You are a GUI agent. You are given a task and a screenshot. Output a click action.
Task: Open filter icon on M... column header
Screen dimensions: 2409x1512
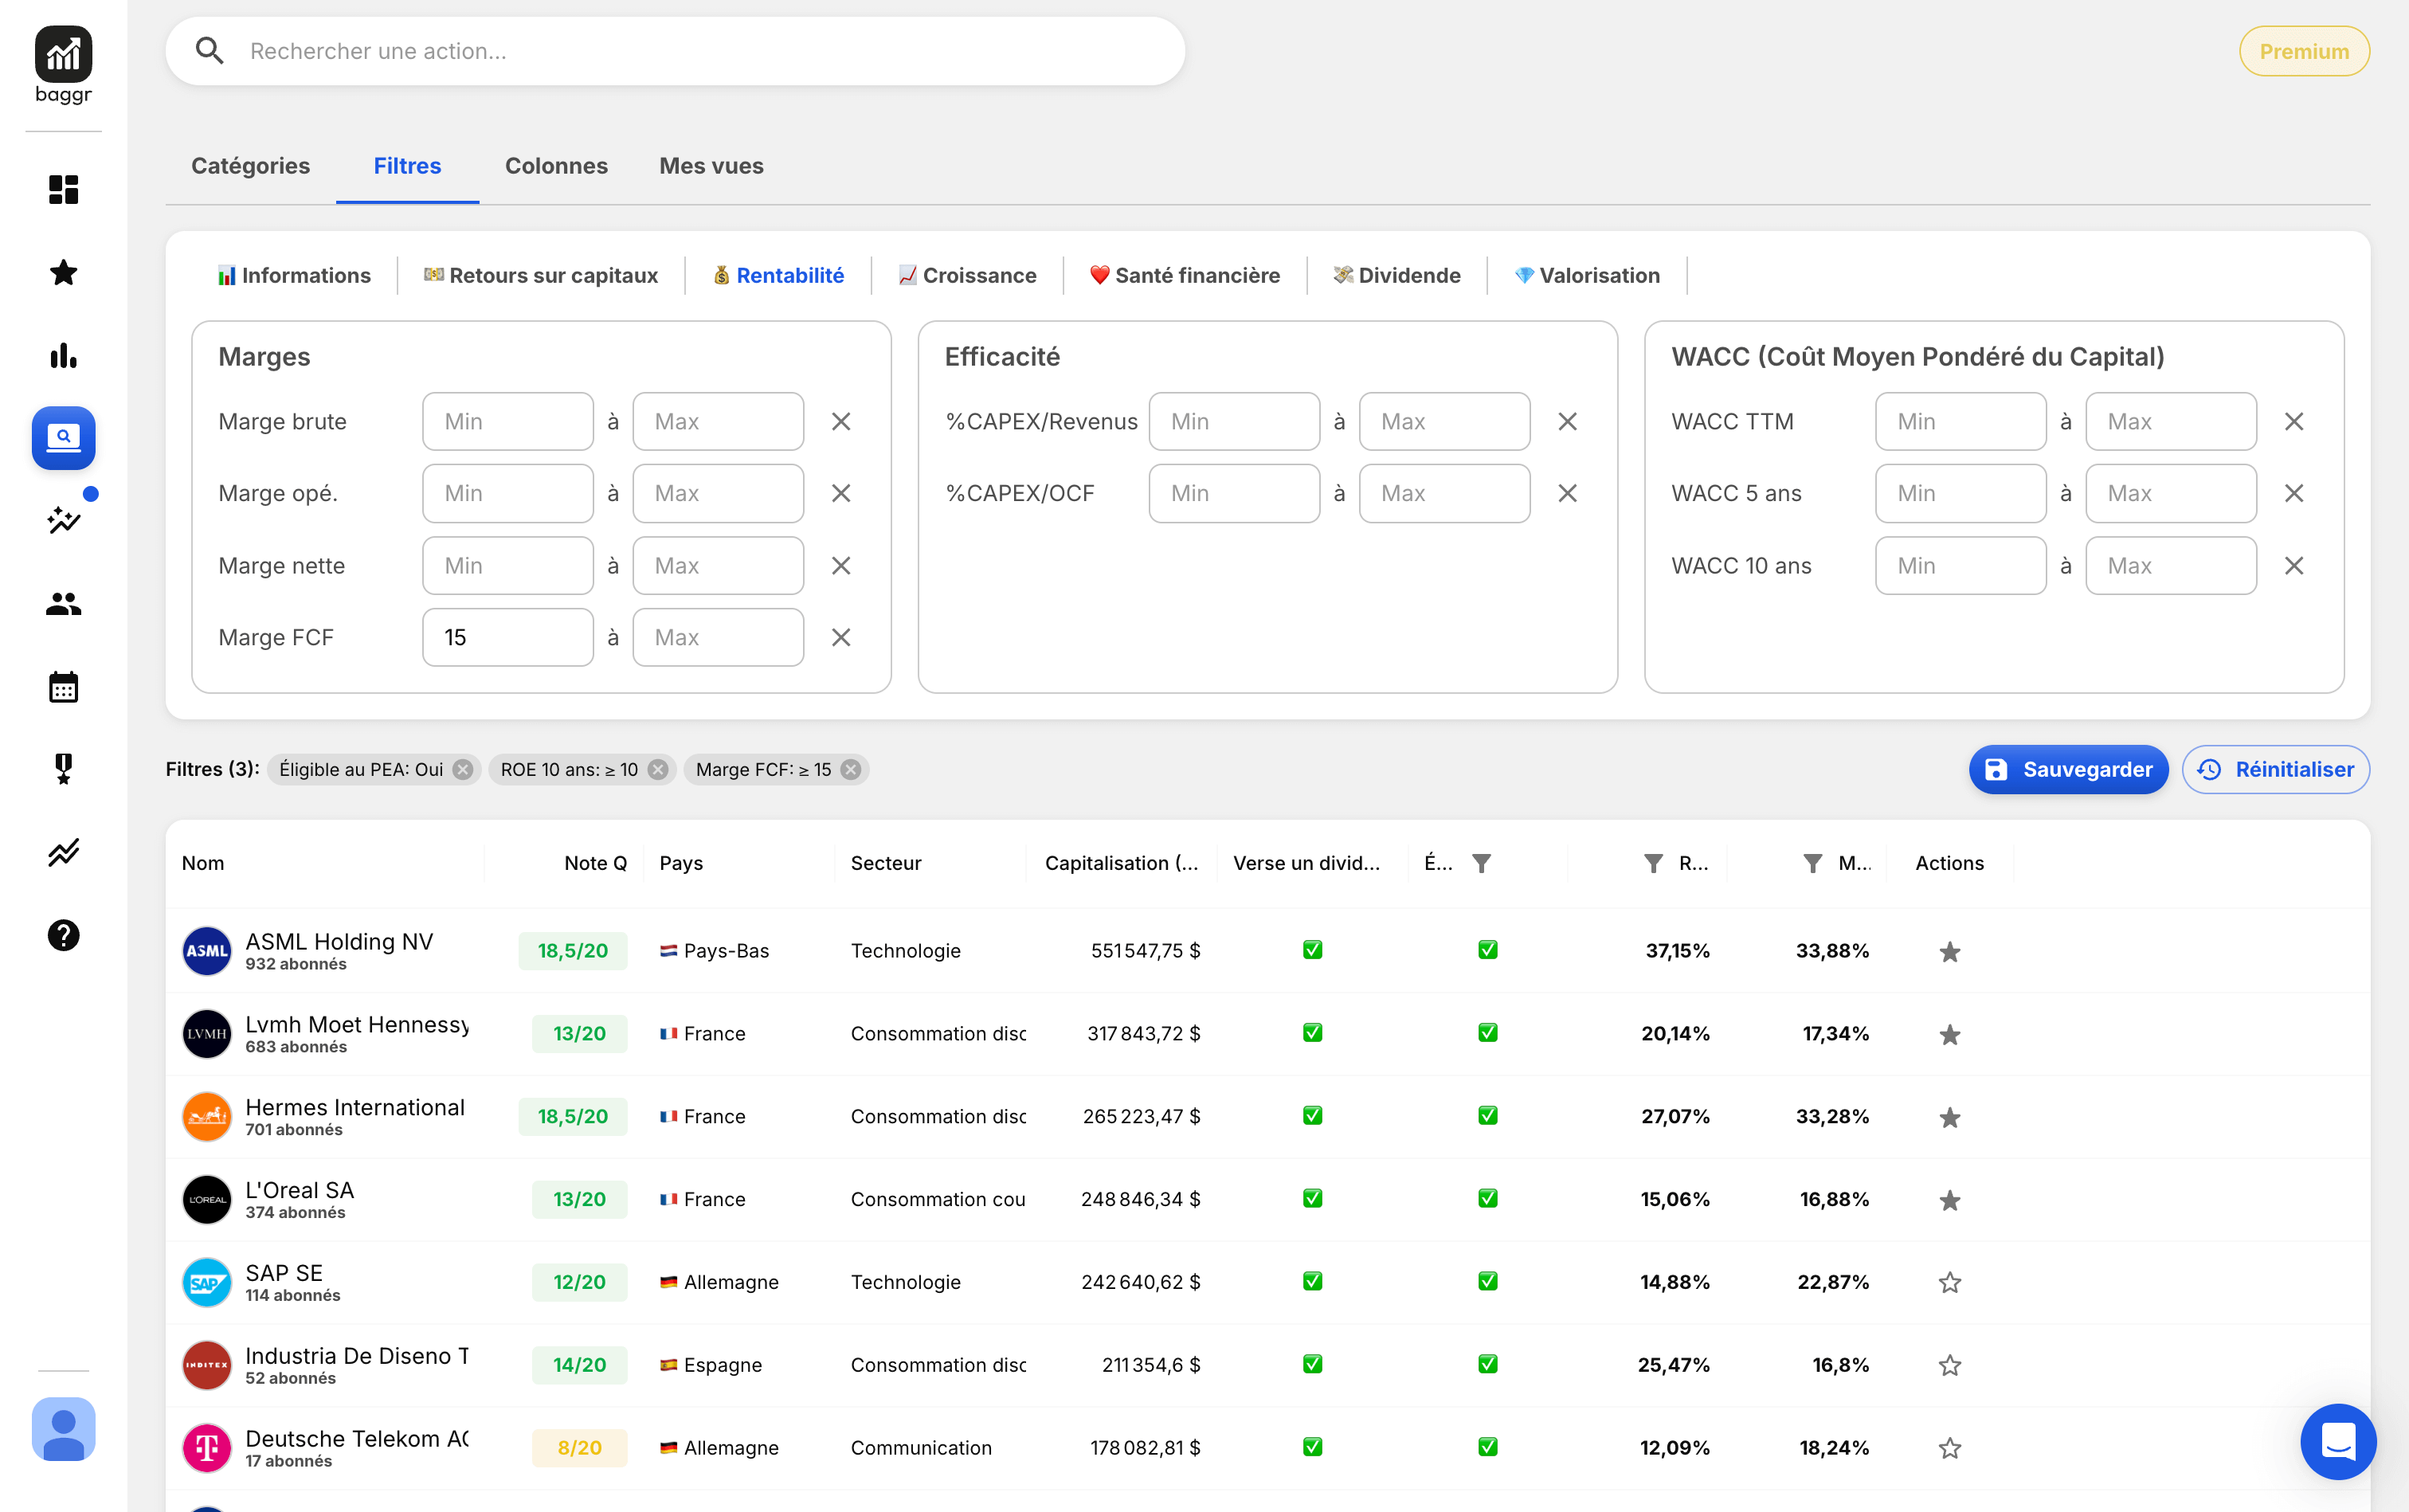click(1812, 863)
